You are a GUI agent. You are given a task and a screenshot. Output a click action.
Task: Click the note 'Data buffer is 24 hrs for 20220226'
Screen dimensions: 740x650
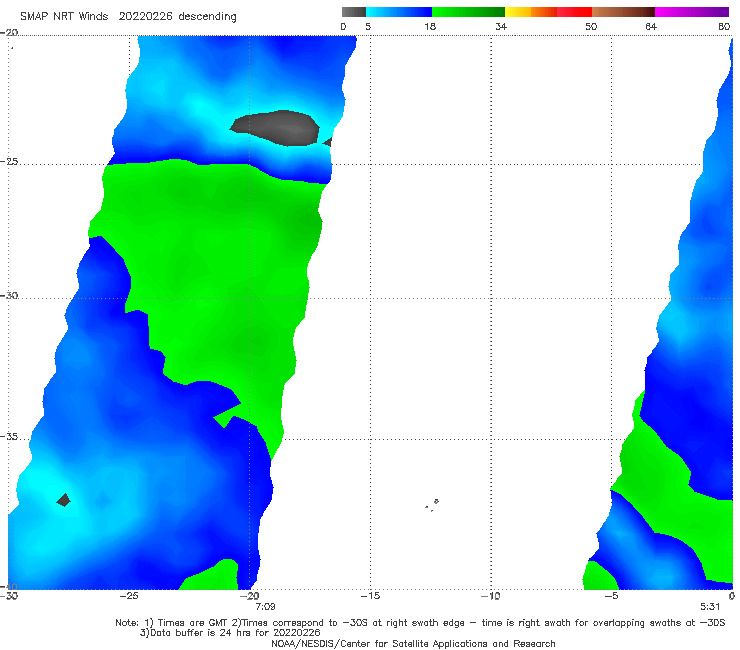click(x=230, y=633)
